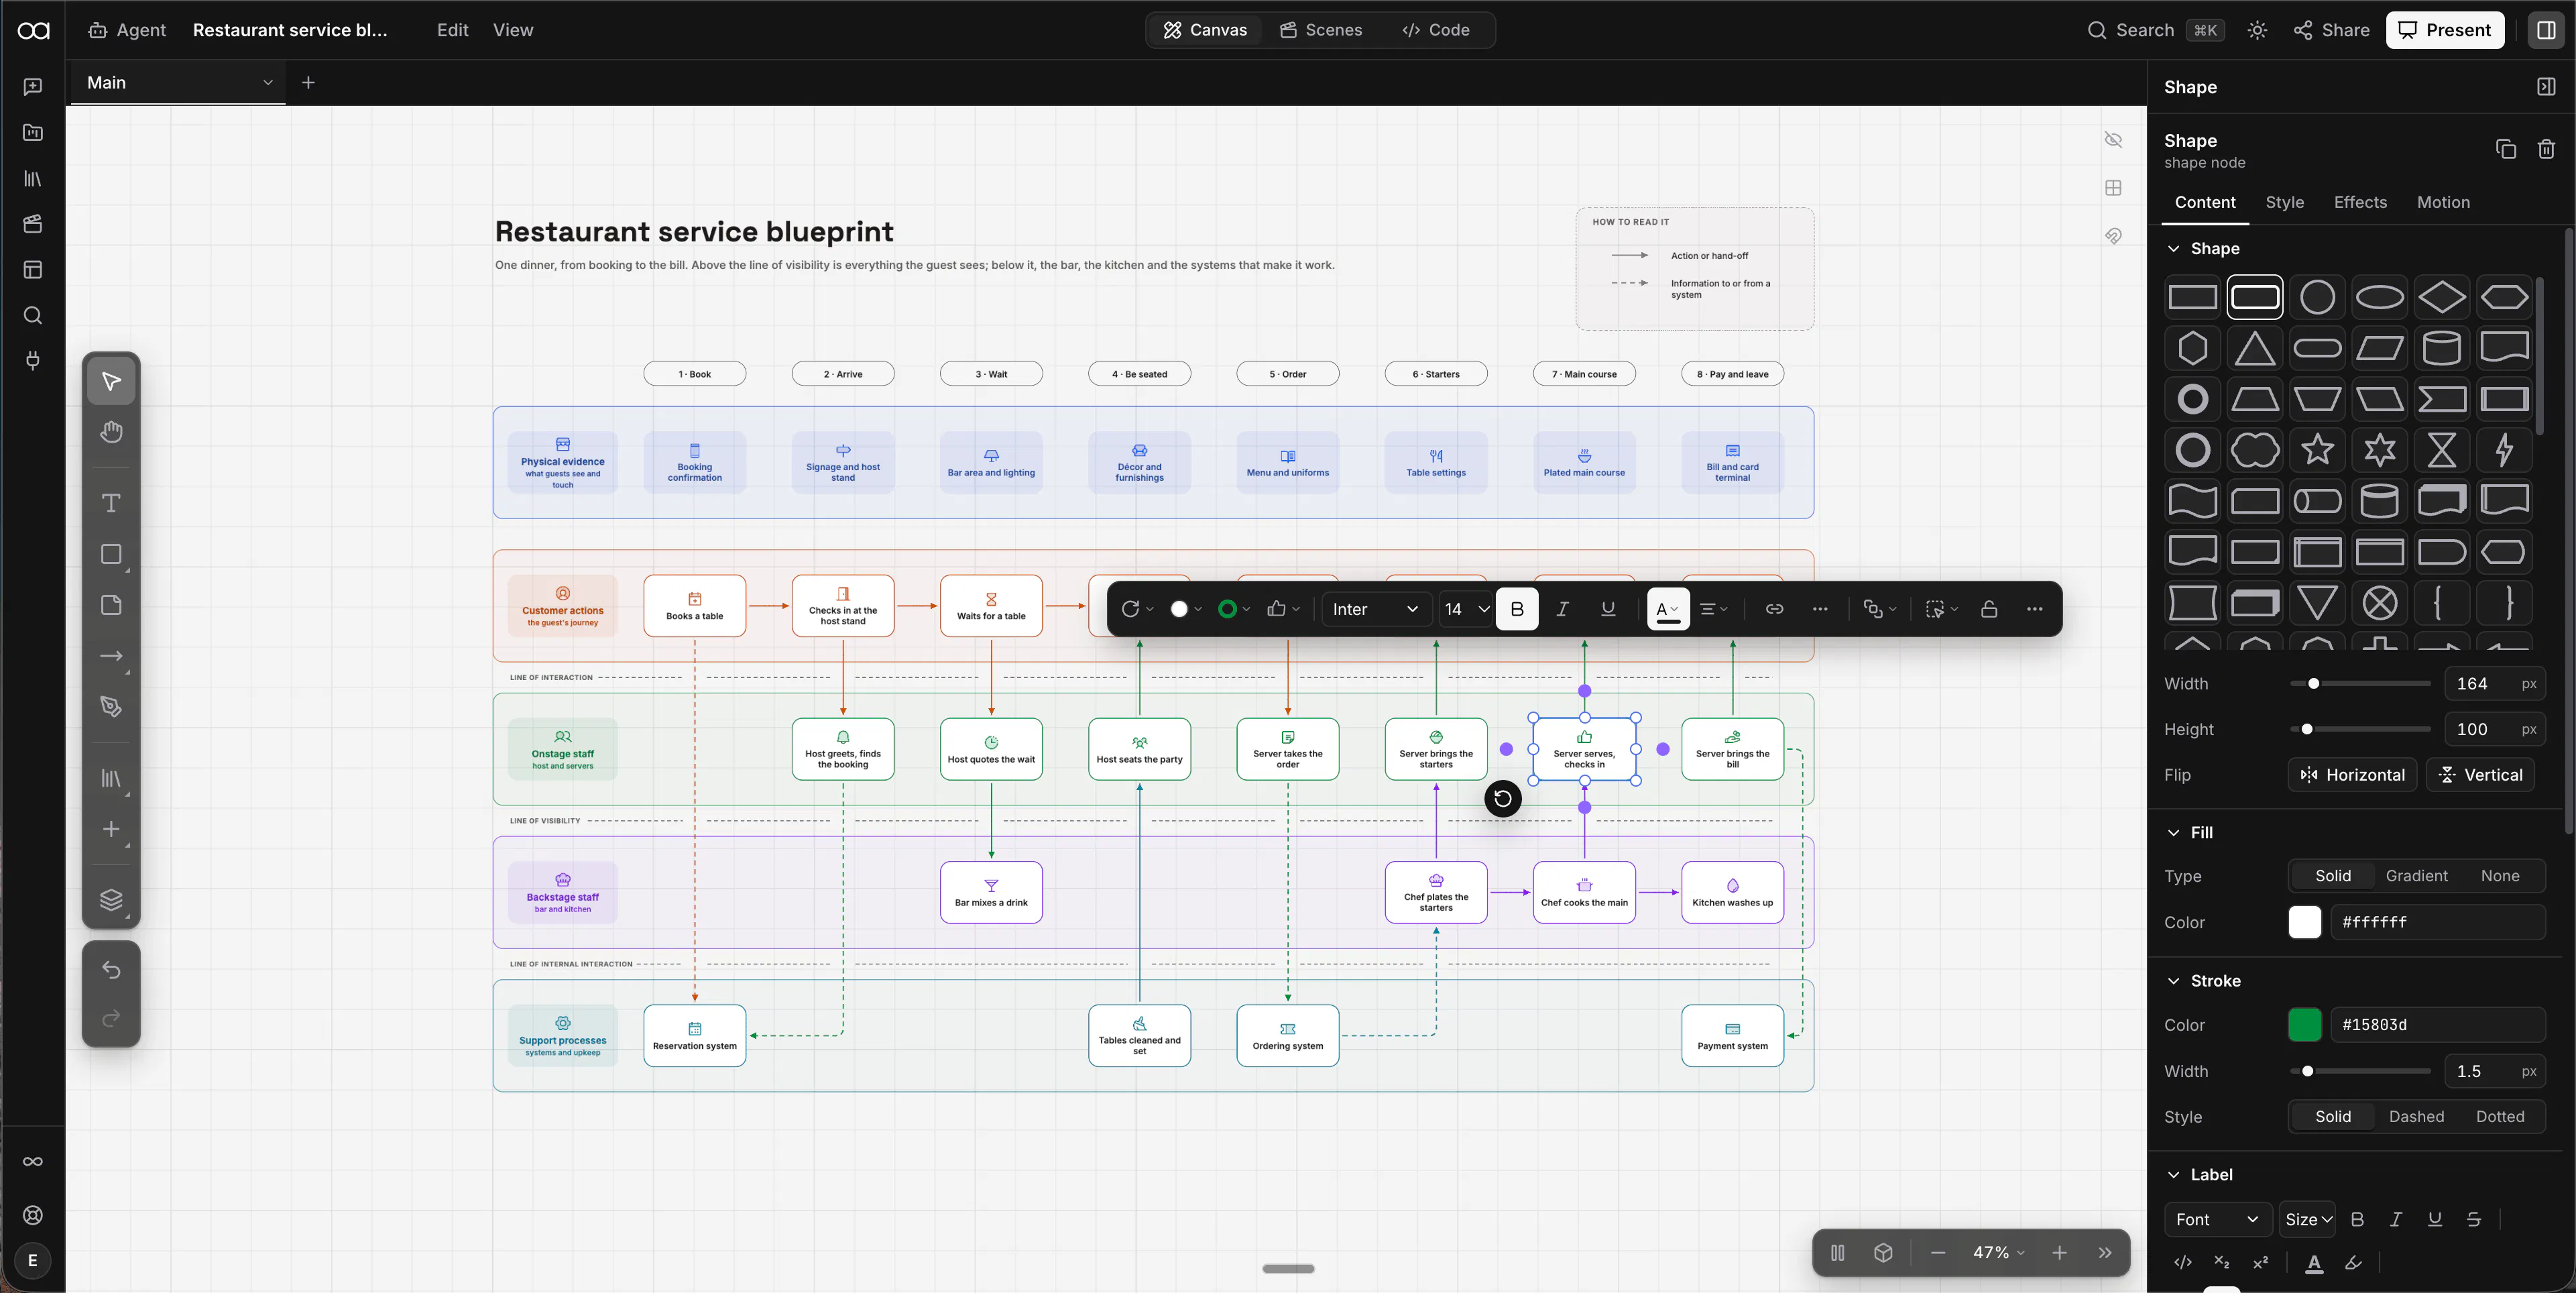Duplicate the shape with the copy icon
Viewport: 2576px width, 1293px height.
tap(2505, 149)
